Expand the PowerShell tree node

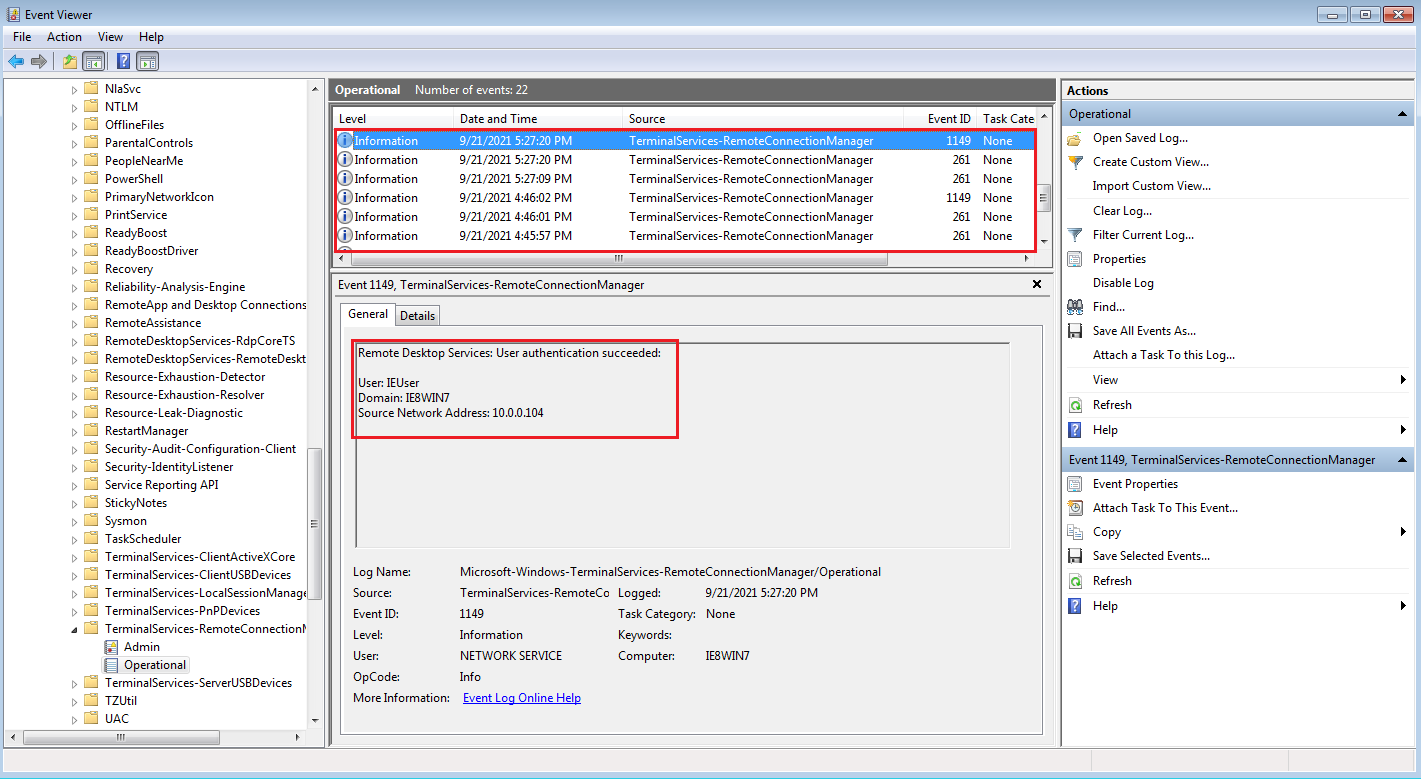pyautogui.click(x=74, y=179)
